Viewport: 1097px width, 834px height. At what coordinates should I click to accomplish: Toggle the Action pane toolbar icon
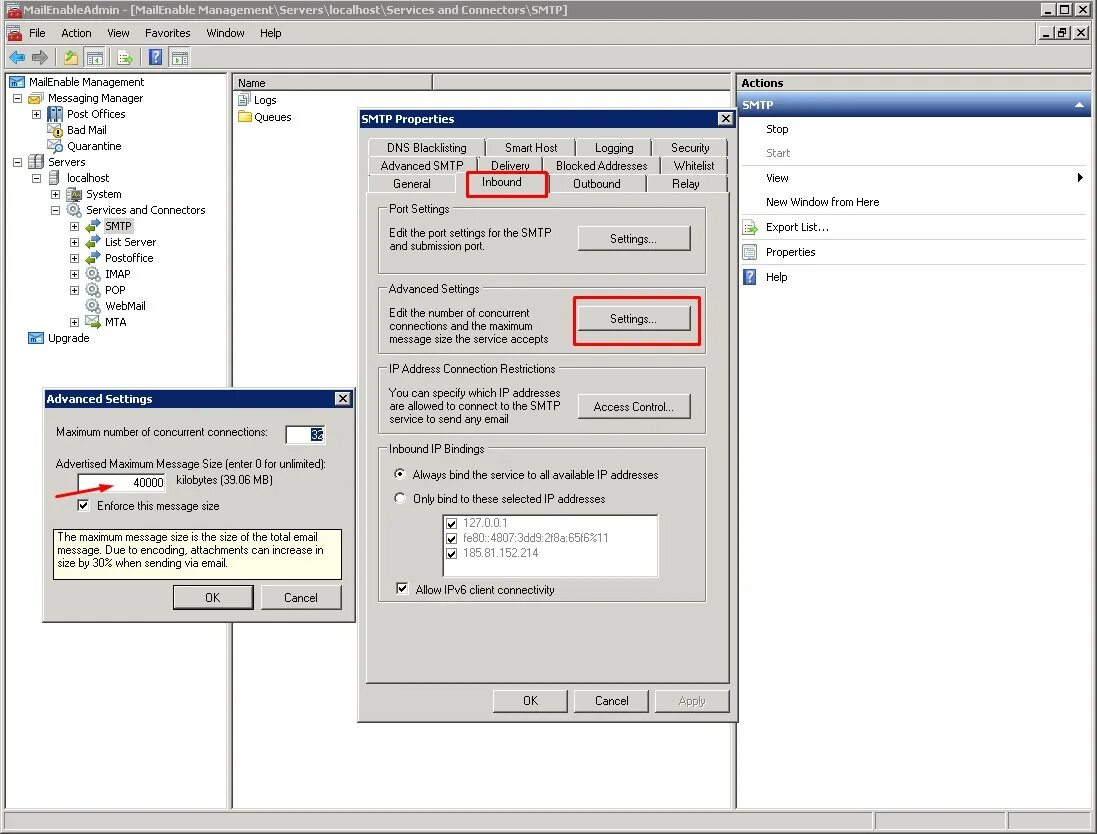point(180,57)
